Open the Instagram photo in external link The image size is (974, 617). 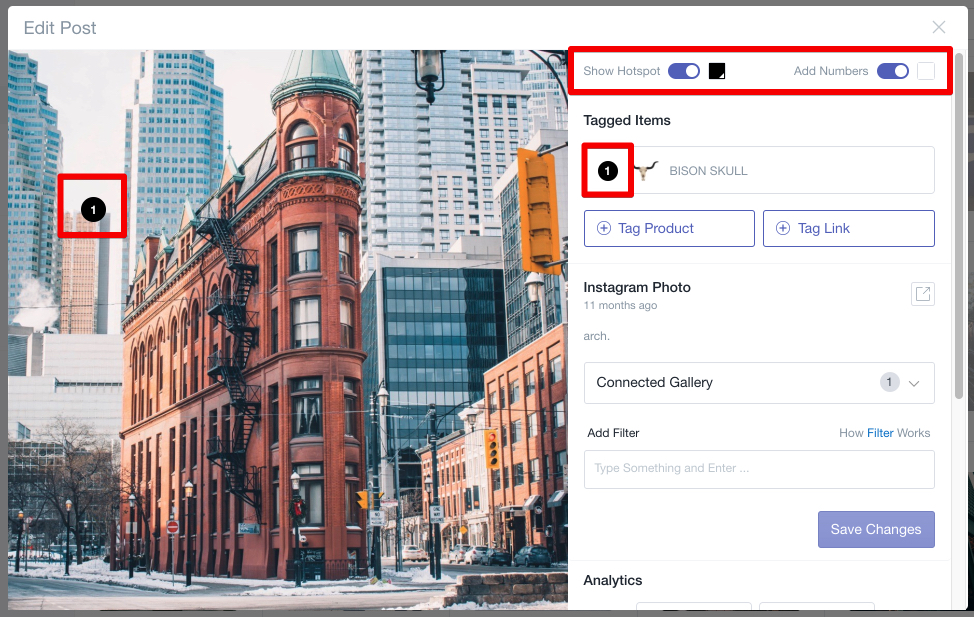(922, 294)
